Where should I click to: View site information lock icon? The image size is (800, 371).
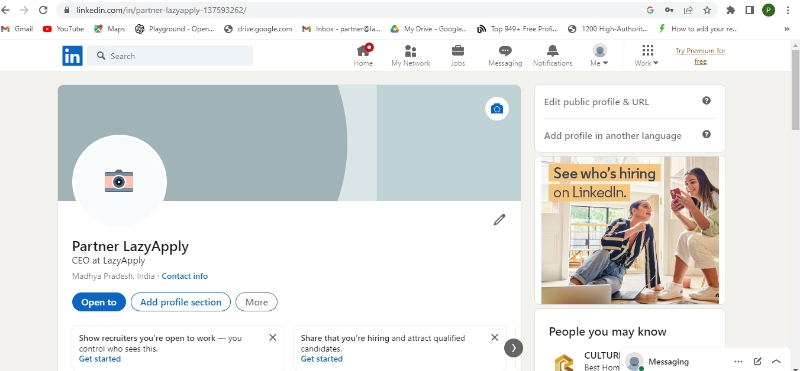[66, 10]
